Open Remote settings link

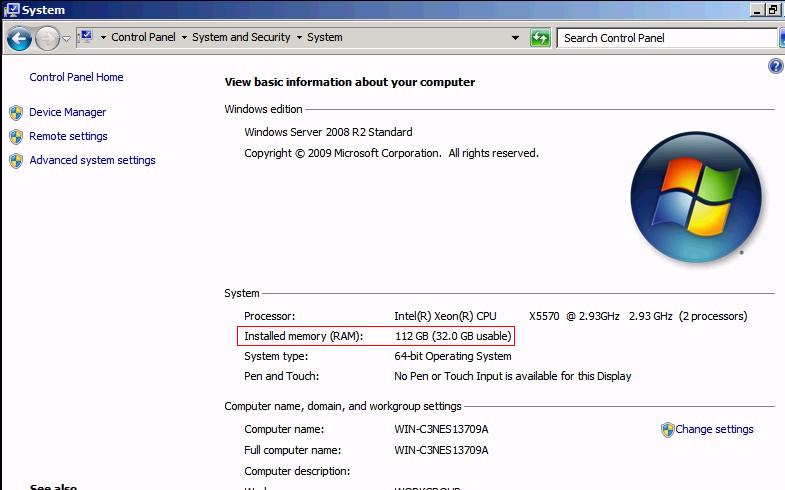pos(68,136)
